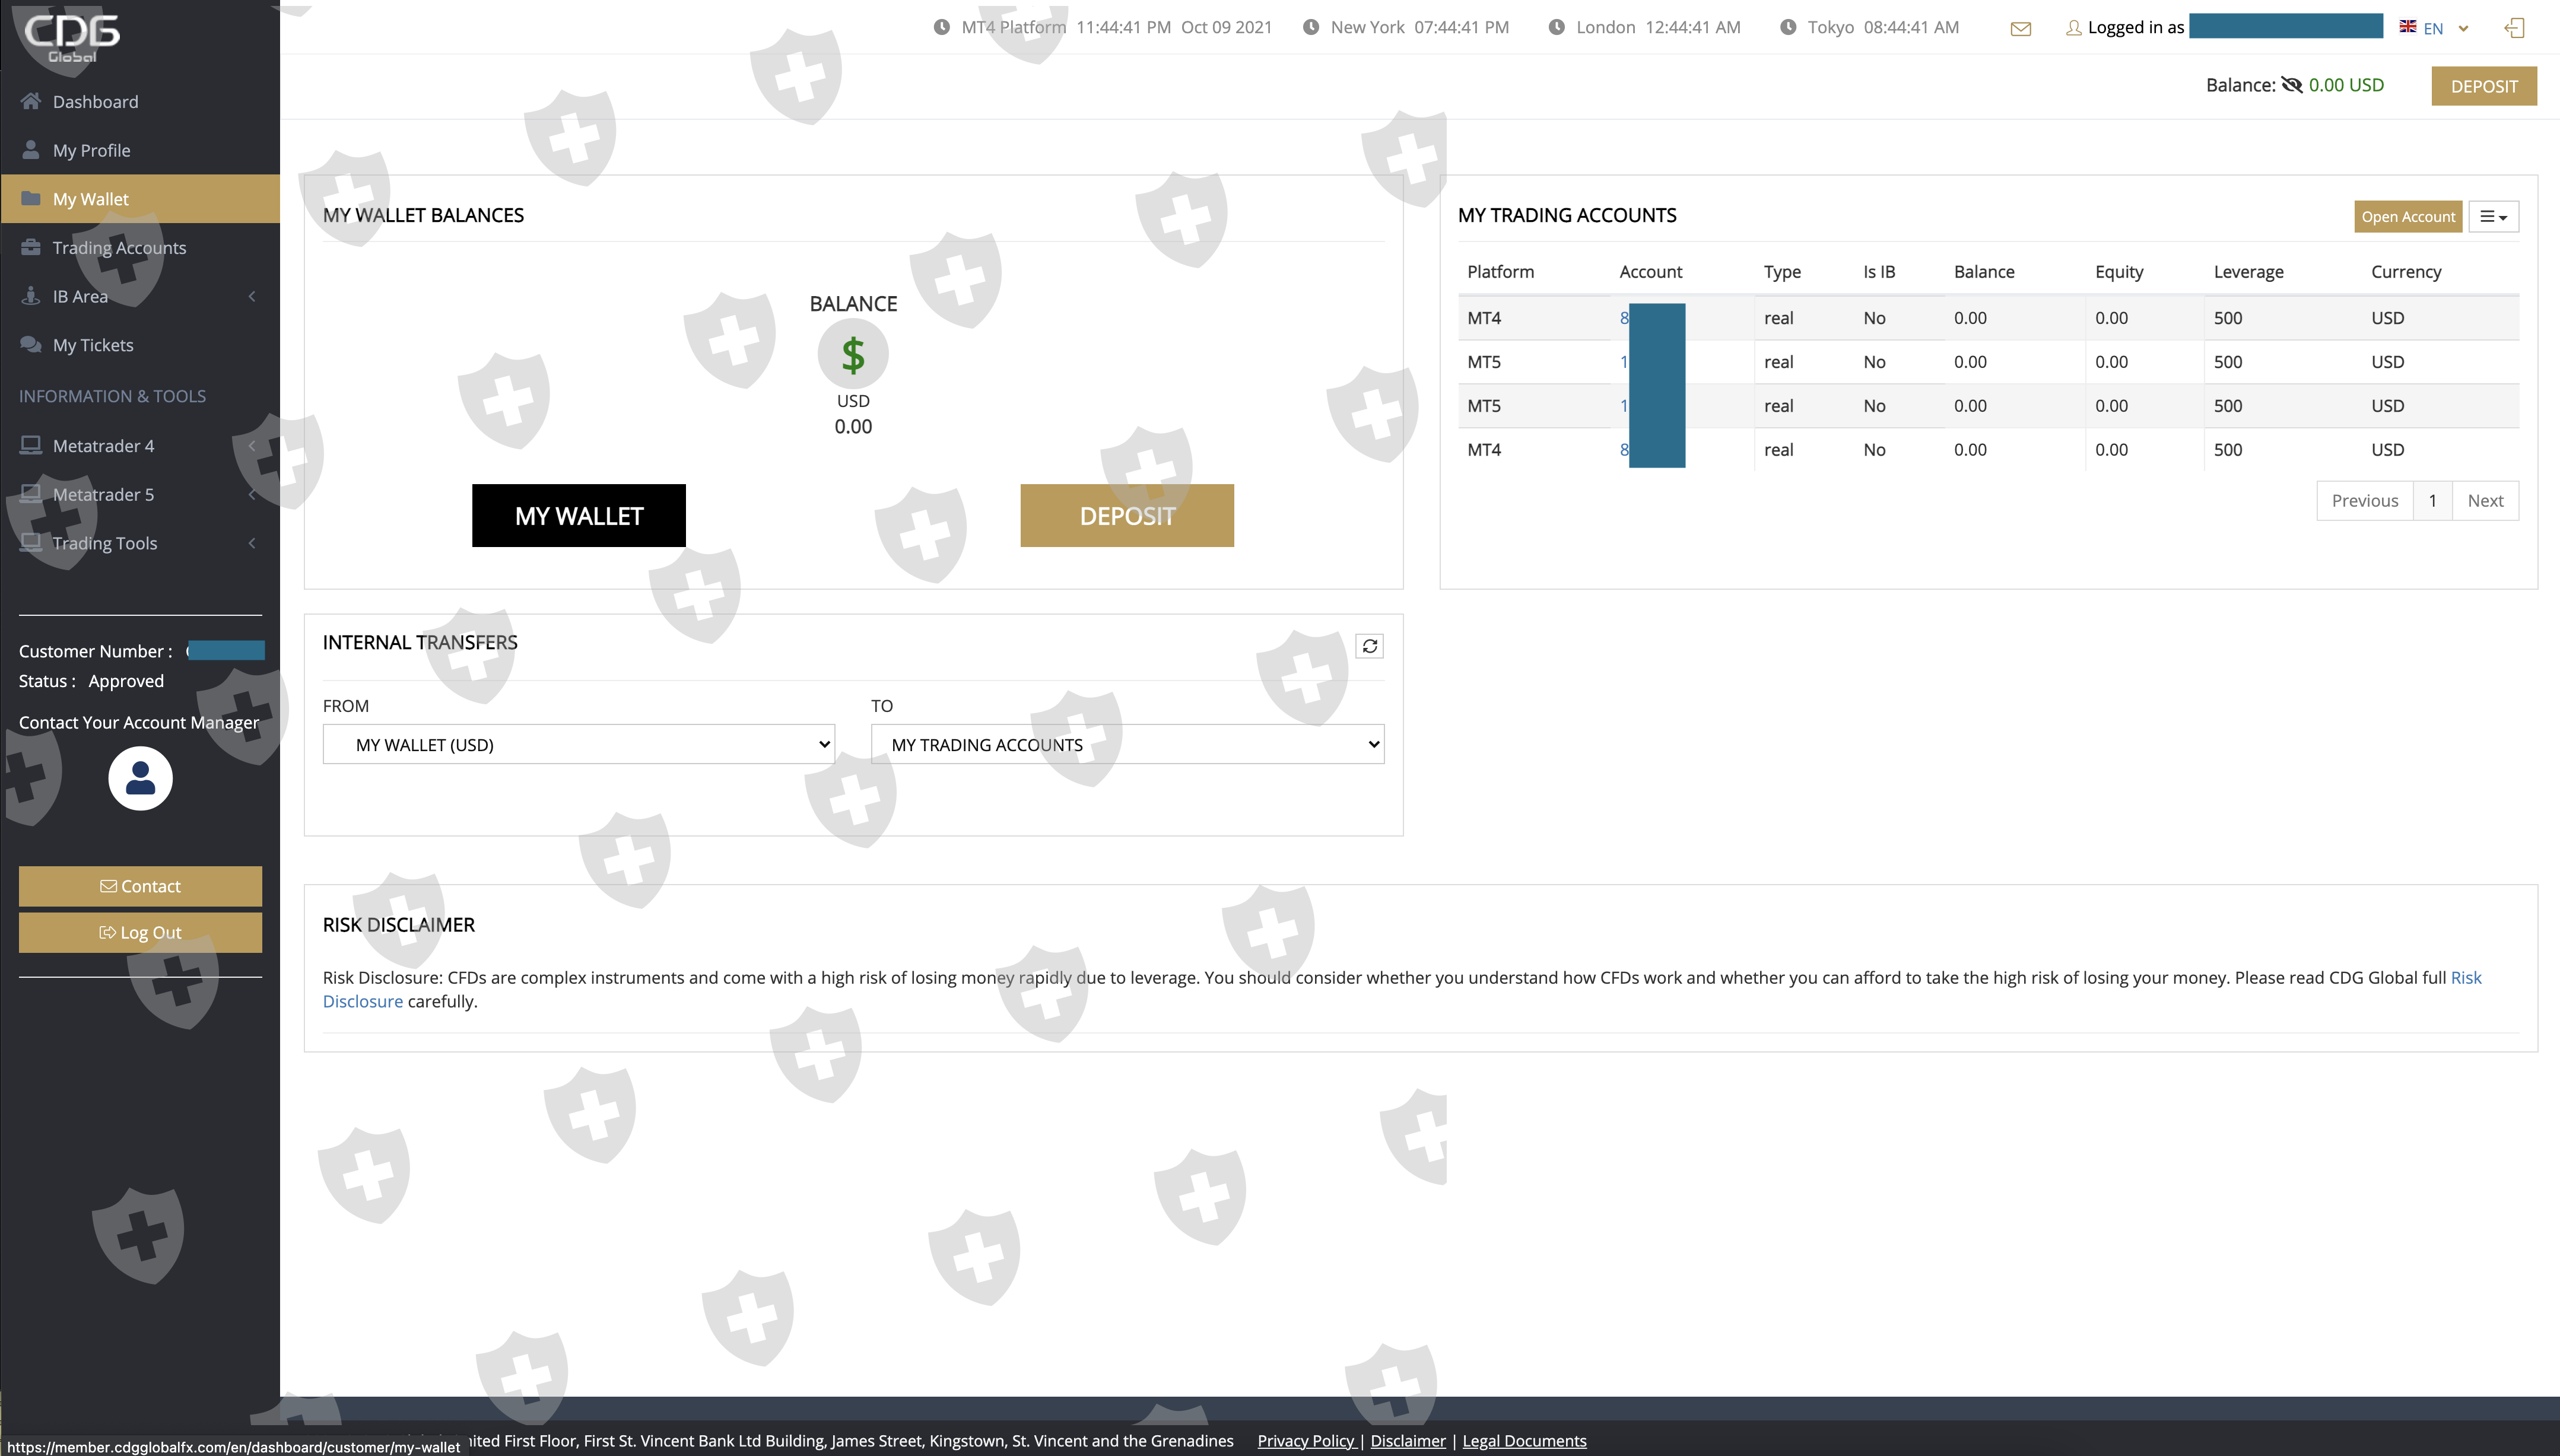Image resolution: width=2560 pixels, height=1456 pixels.
Task: Click the UK flag language icon
Action: pyautogui.click(x=2408, y=27)
